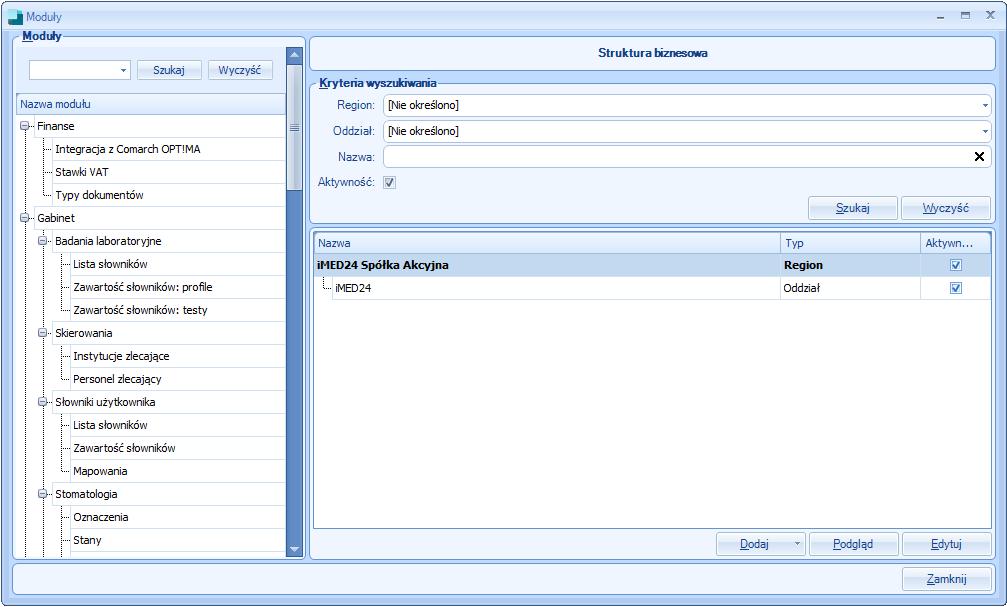Image resolution: width=1007 pixels, height=607 pixels.
Task: Collapse the Słowniki użytkownika node
Action: [42, 402]
